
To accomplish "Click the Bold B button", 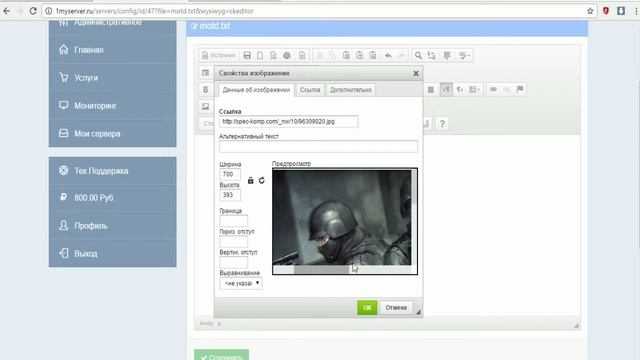I will [205, 89].
